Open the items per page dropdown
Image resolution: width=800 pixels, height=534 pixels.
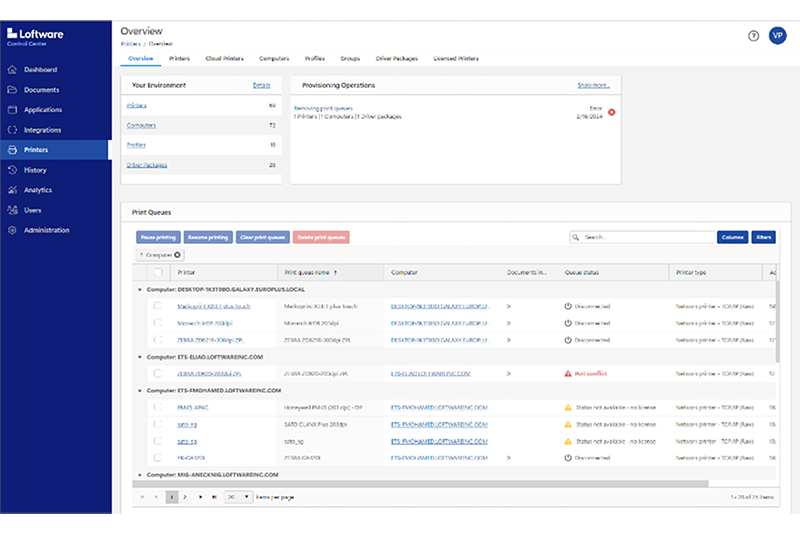point(239,497)
